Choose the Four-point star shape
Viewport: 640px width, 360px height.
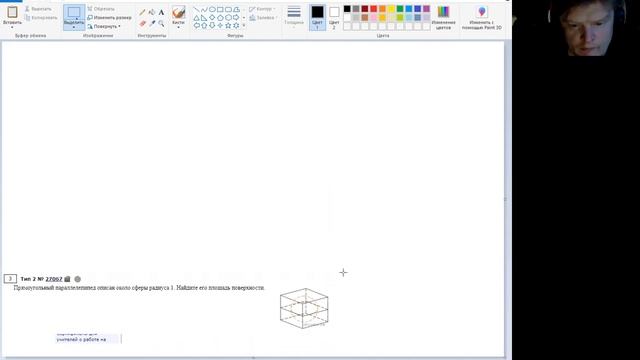point(220,25)
